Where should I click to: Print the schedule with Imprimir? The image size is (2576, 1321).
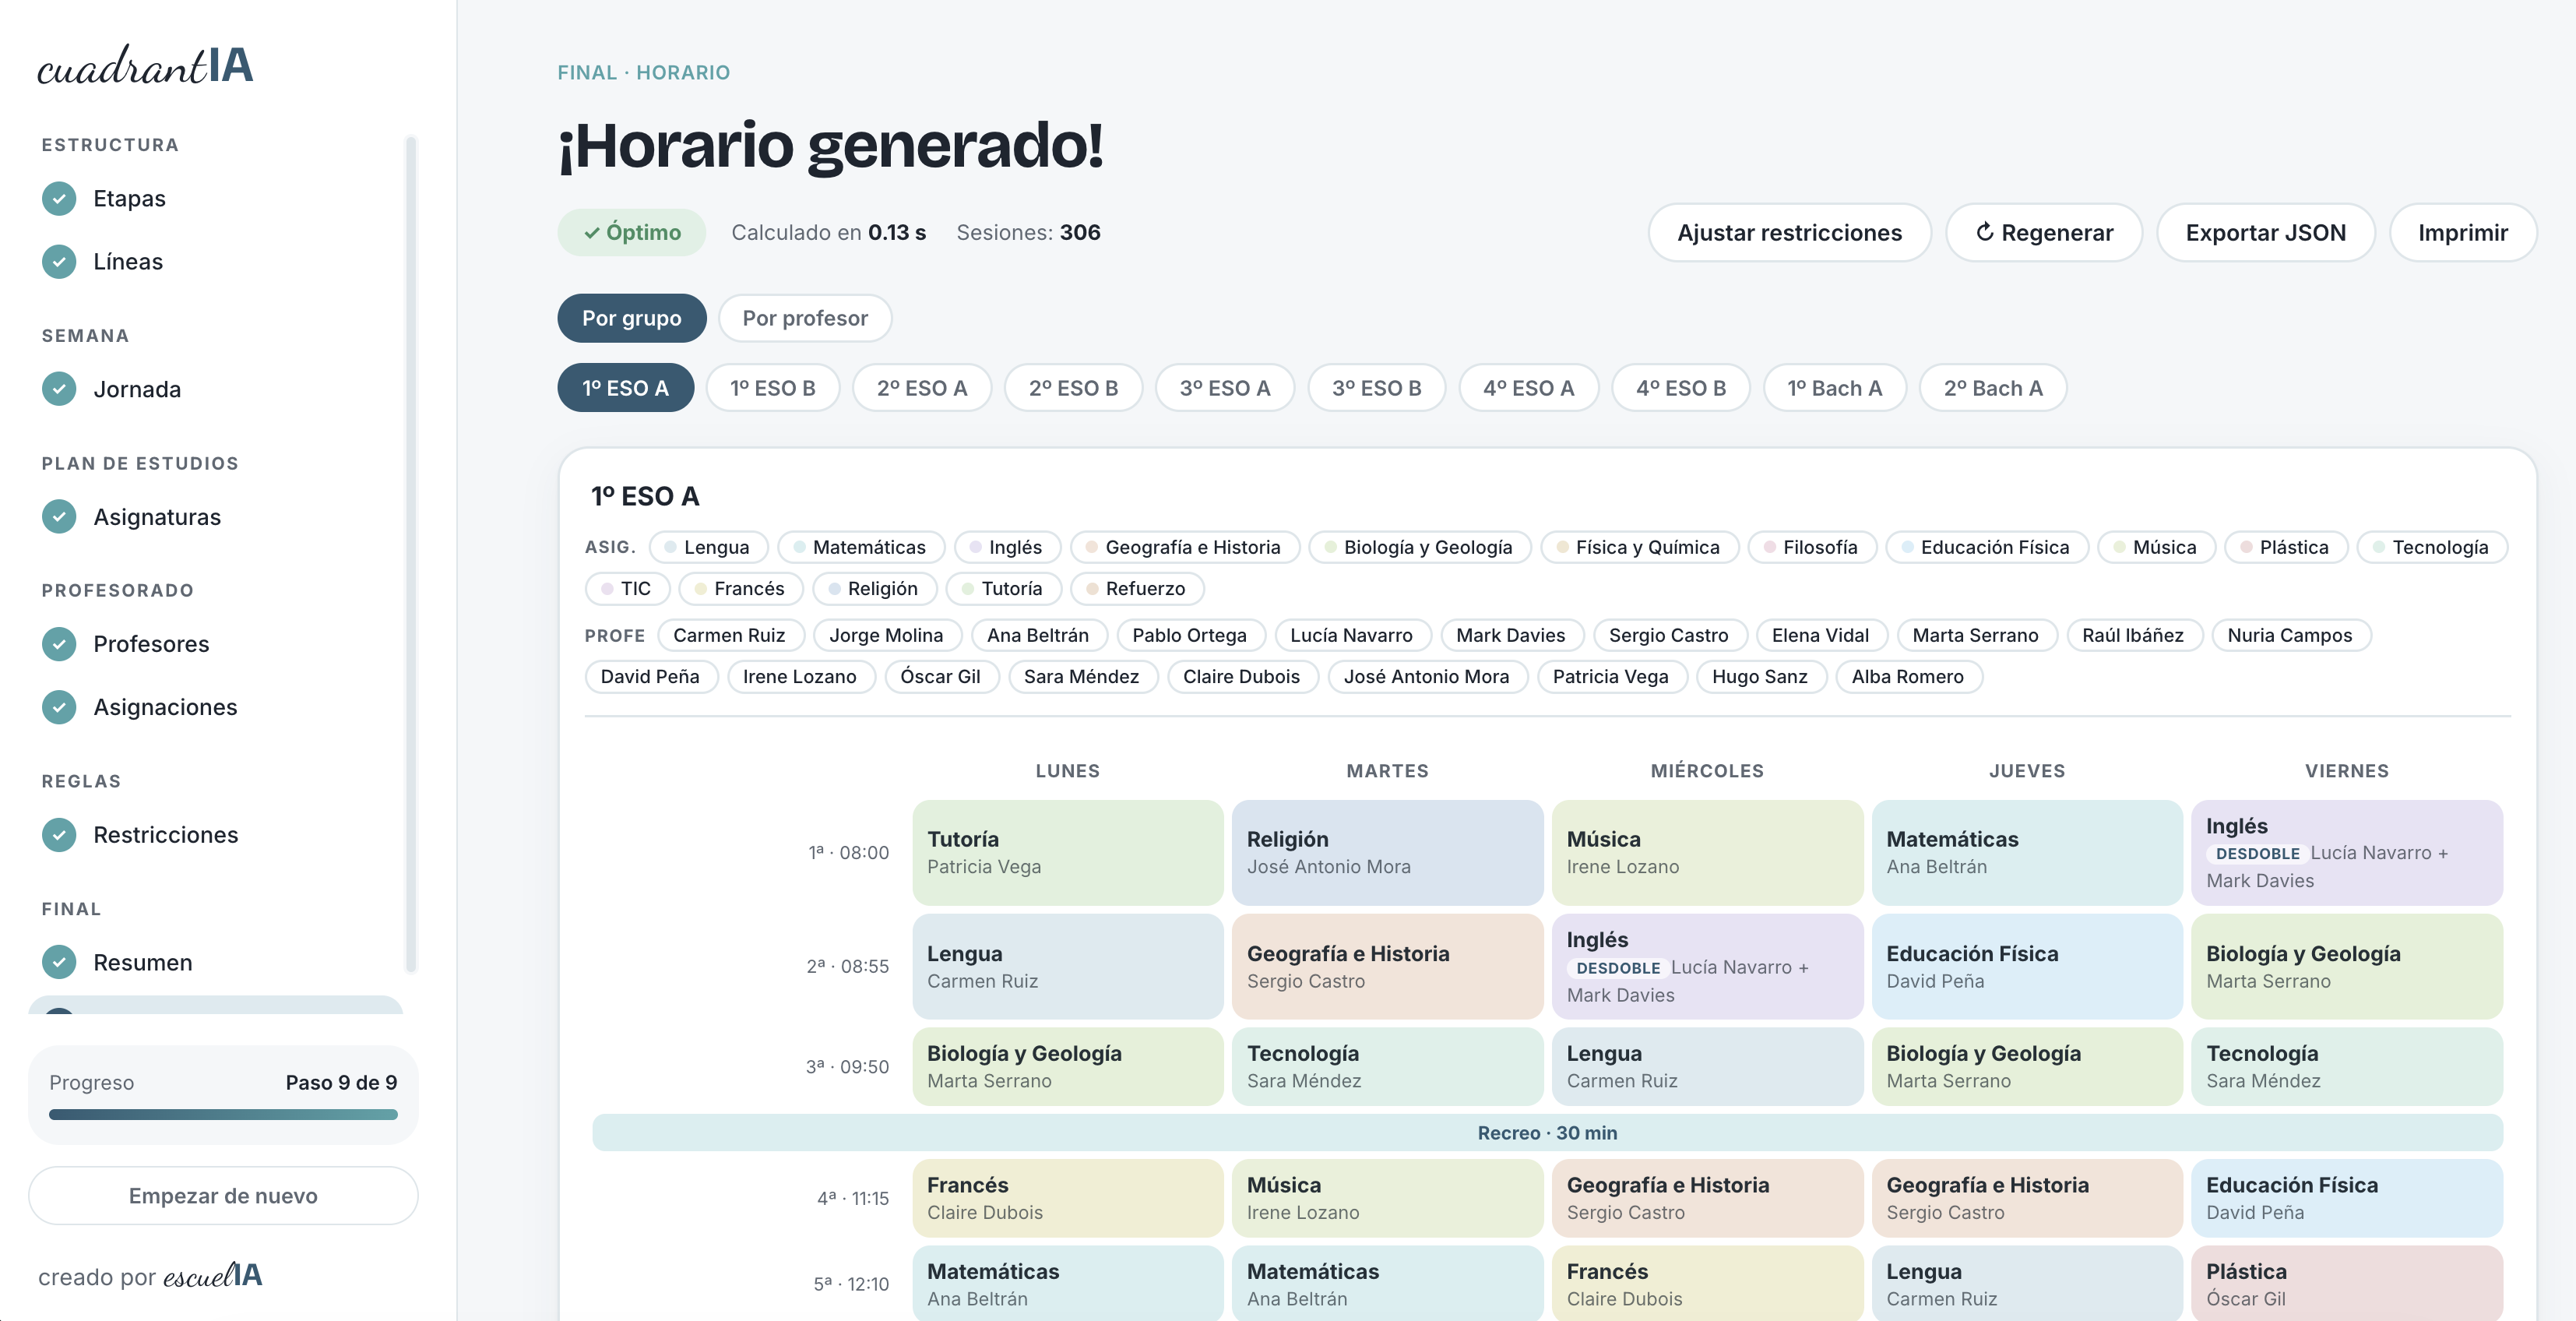coord(2462,232)
